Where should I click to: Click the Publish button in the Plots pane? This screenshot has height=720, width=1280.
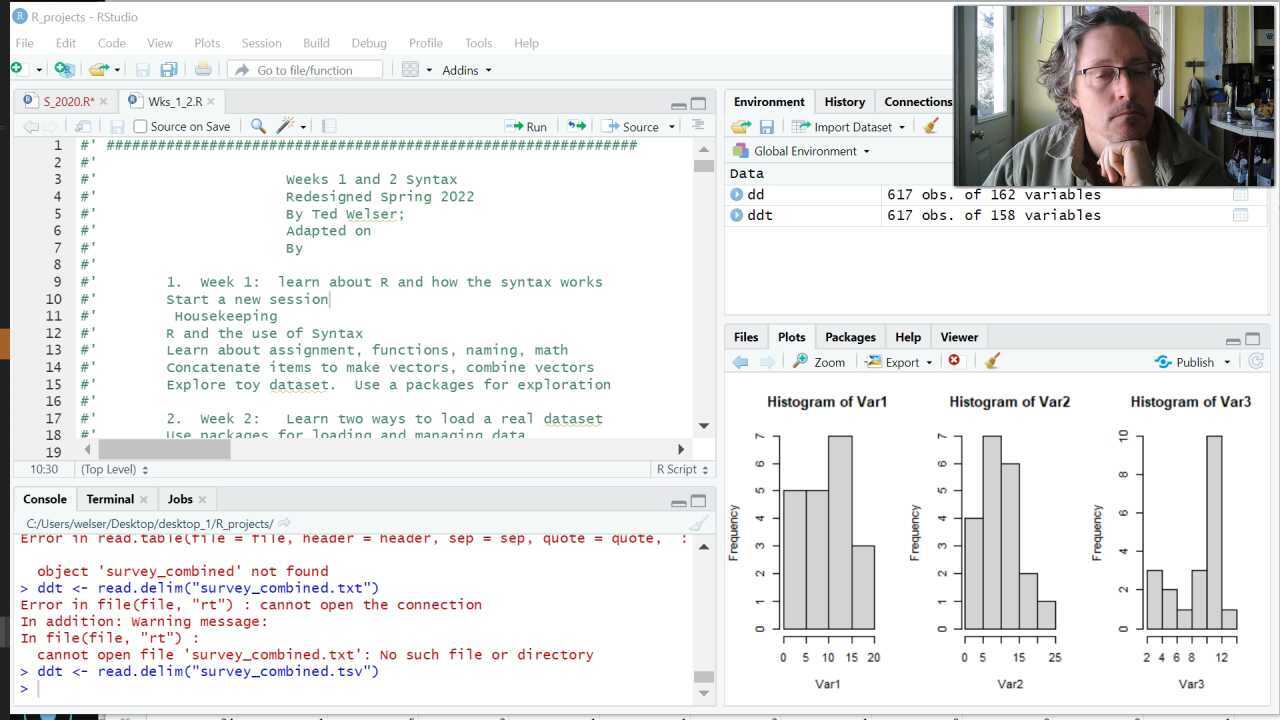coord(1190,361)
